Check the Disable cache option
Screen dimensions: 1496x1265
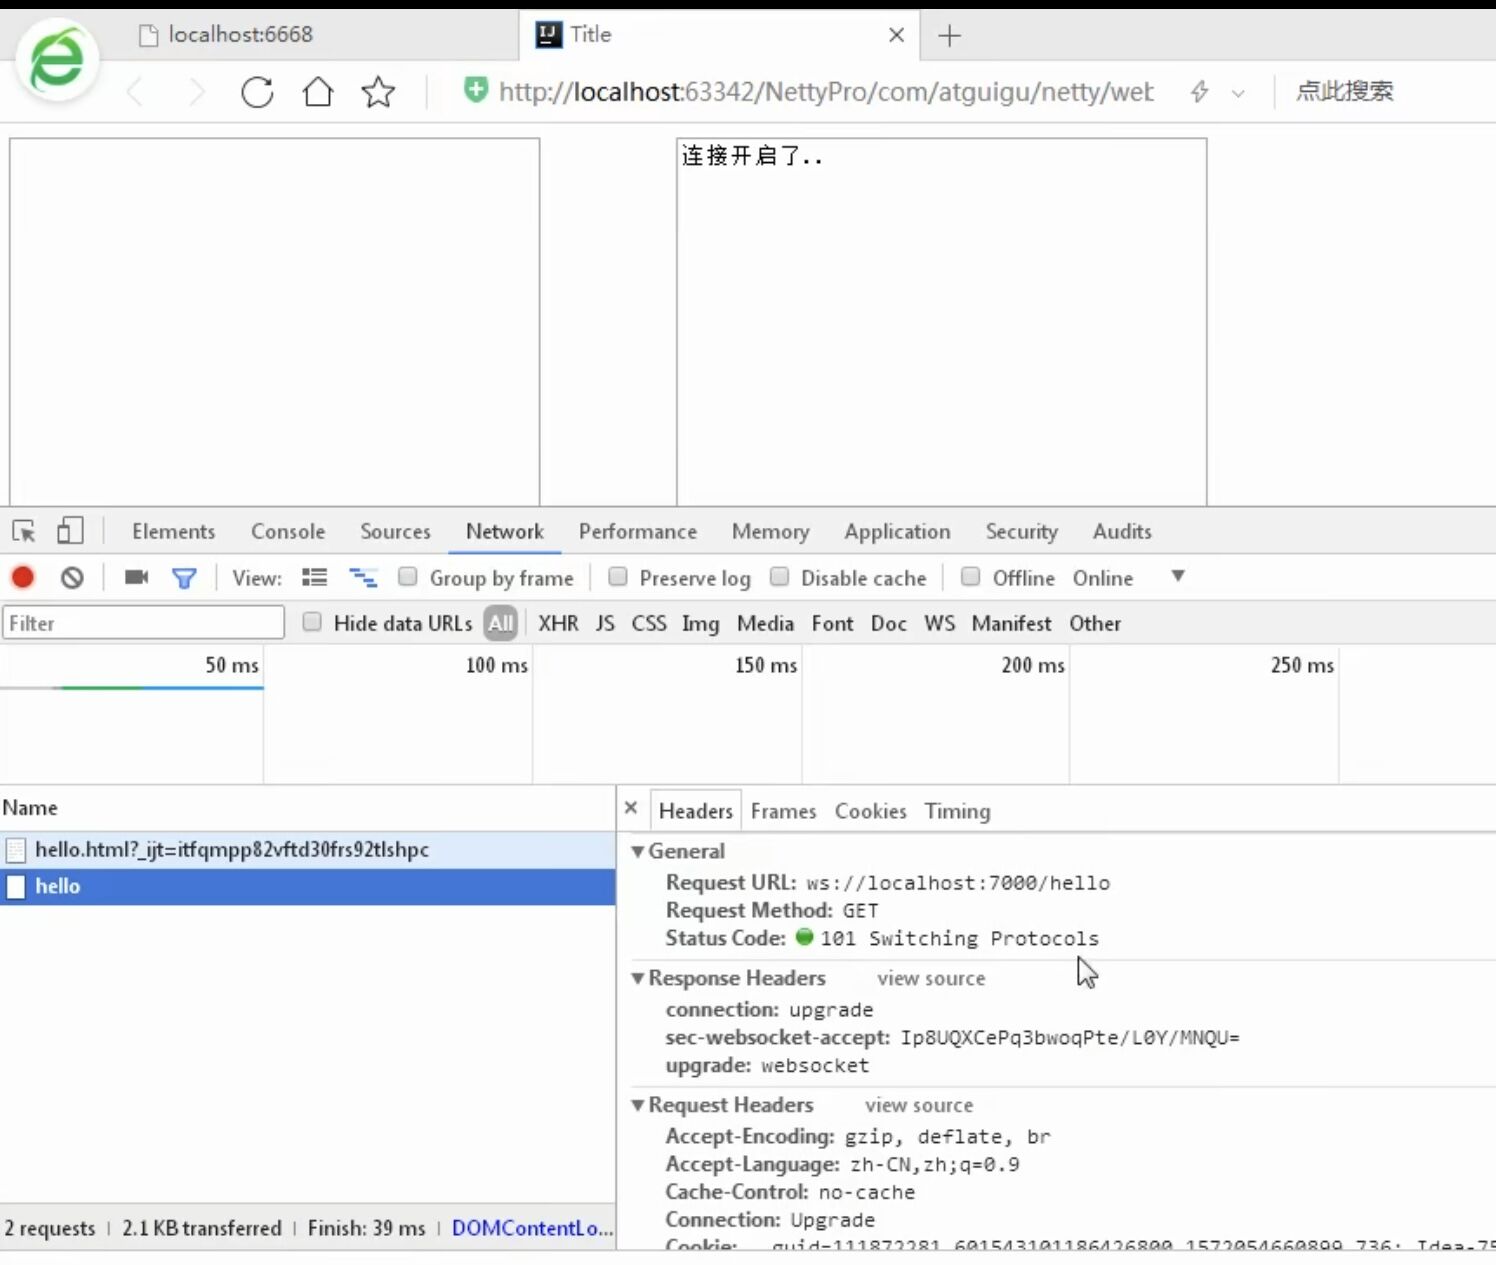pos(780,577)
